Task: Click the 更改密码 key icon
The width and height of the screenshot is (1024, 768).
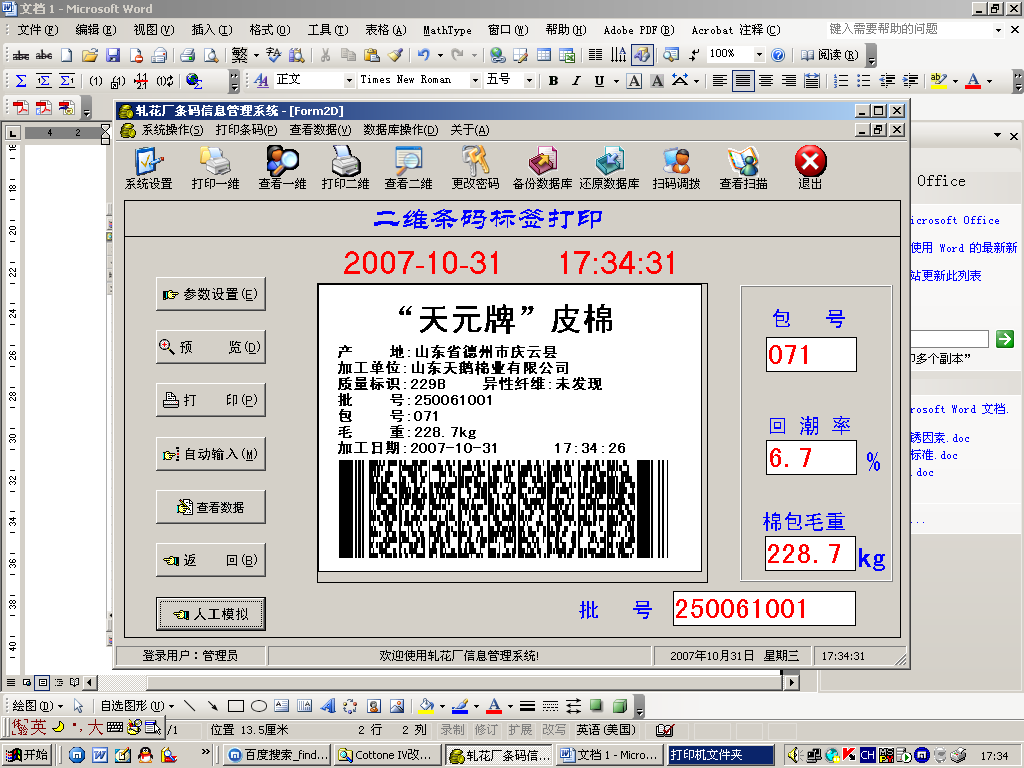Action: 475,168
